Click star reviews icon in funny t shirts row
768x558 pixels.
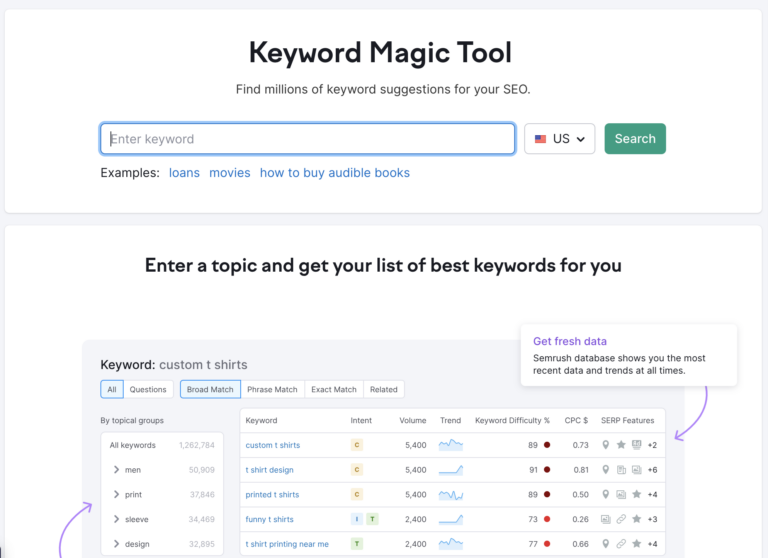[636, 519]
